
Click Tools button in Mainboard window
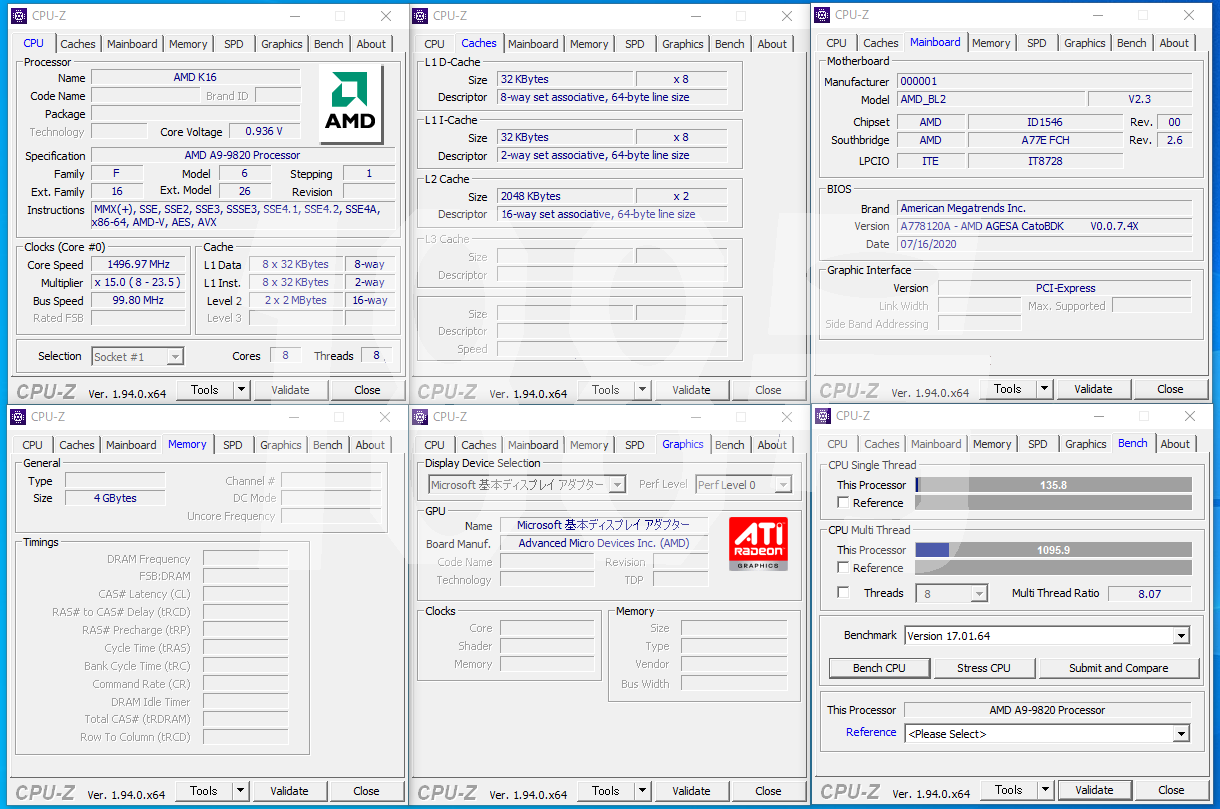(1008, 389)
